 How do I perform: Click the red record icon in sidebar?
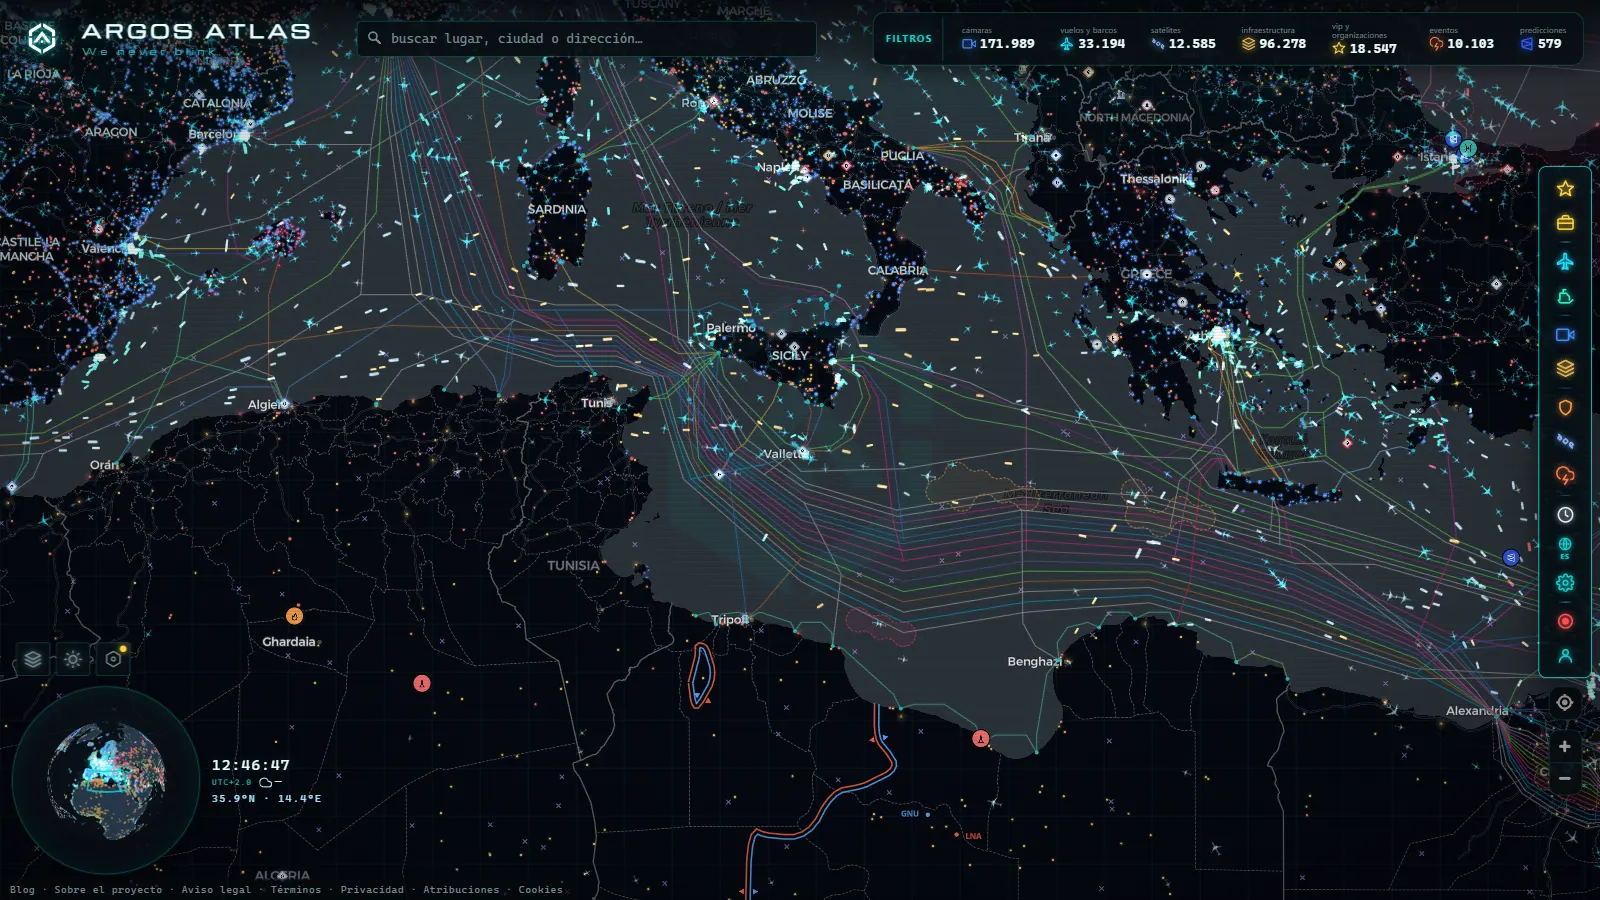(x=1565, y=621)
